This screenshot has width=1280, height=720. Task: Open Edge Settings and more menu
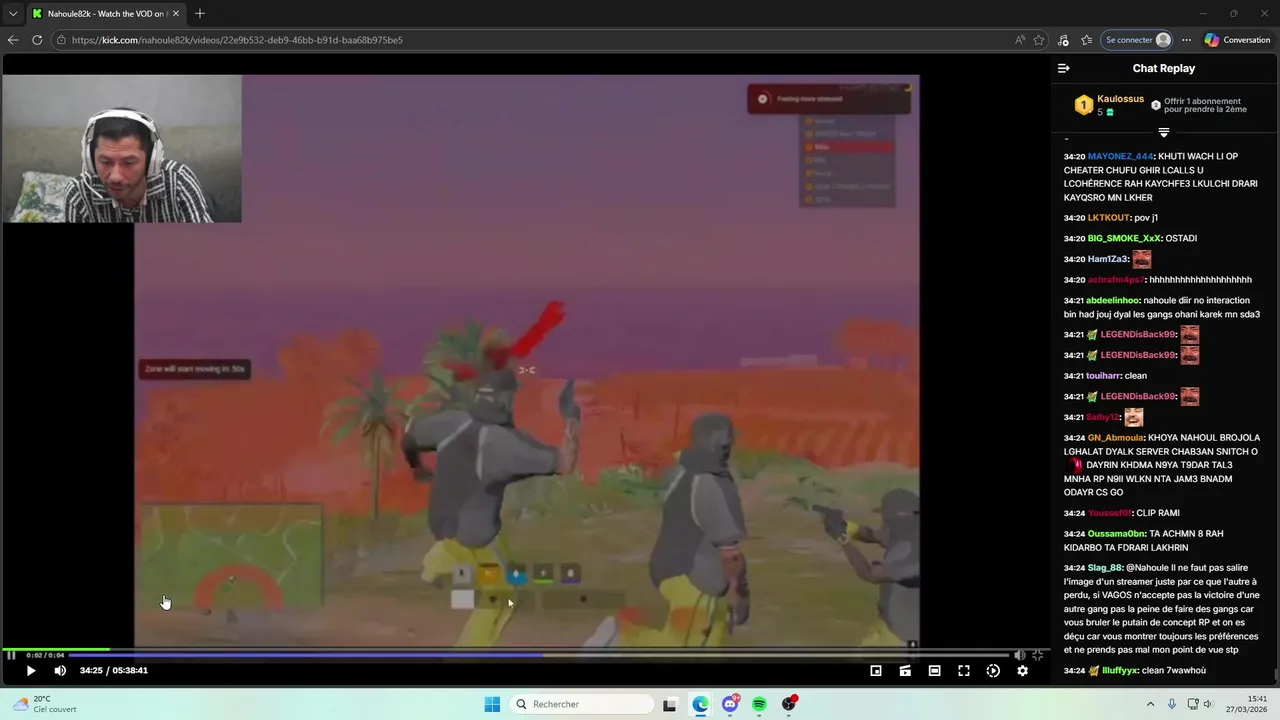[1186, 40]
